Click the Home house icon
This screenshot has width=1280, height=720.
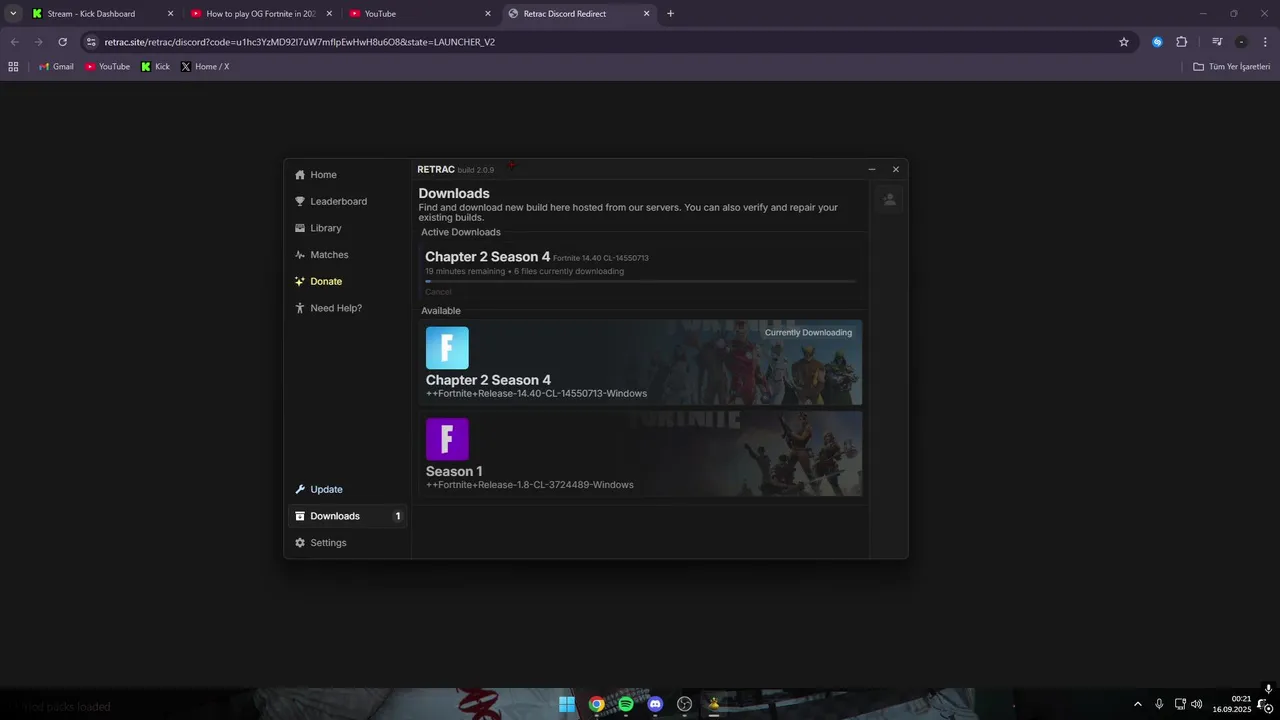coord(300,175)
